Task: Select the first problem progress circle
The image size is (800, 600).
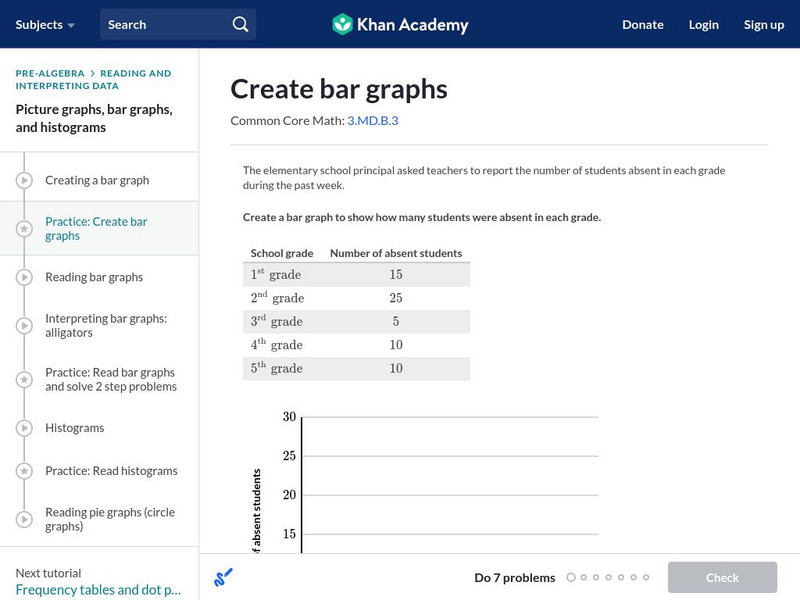Action: click(571, 577)
